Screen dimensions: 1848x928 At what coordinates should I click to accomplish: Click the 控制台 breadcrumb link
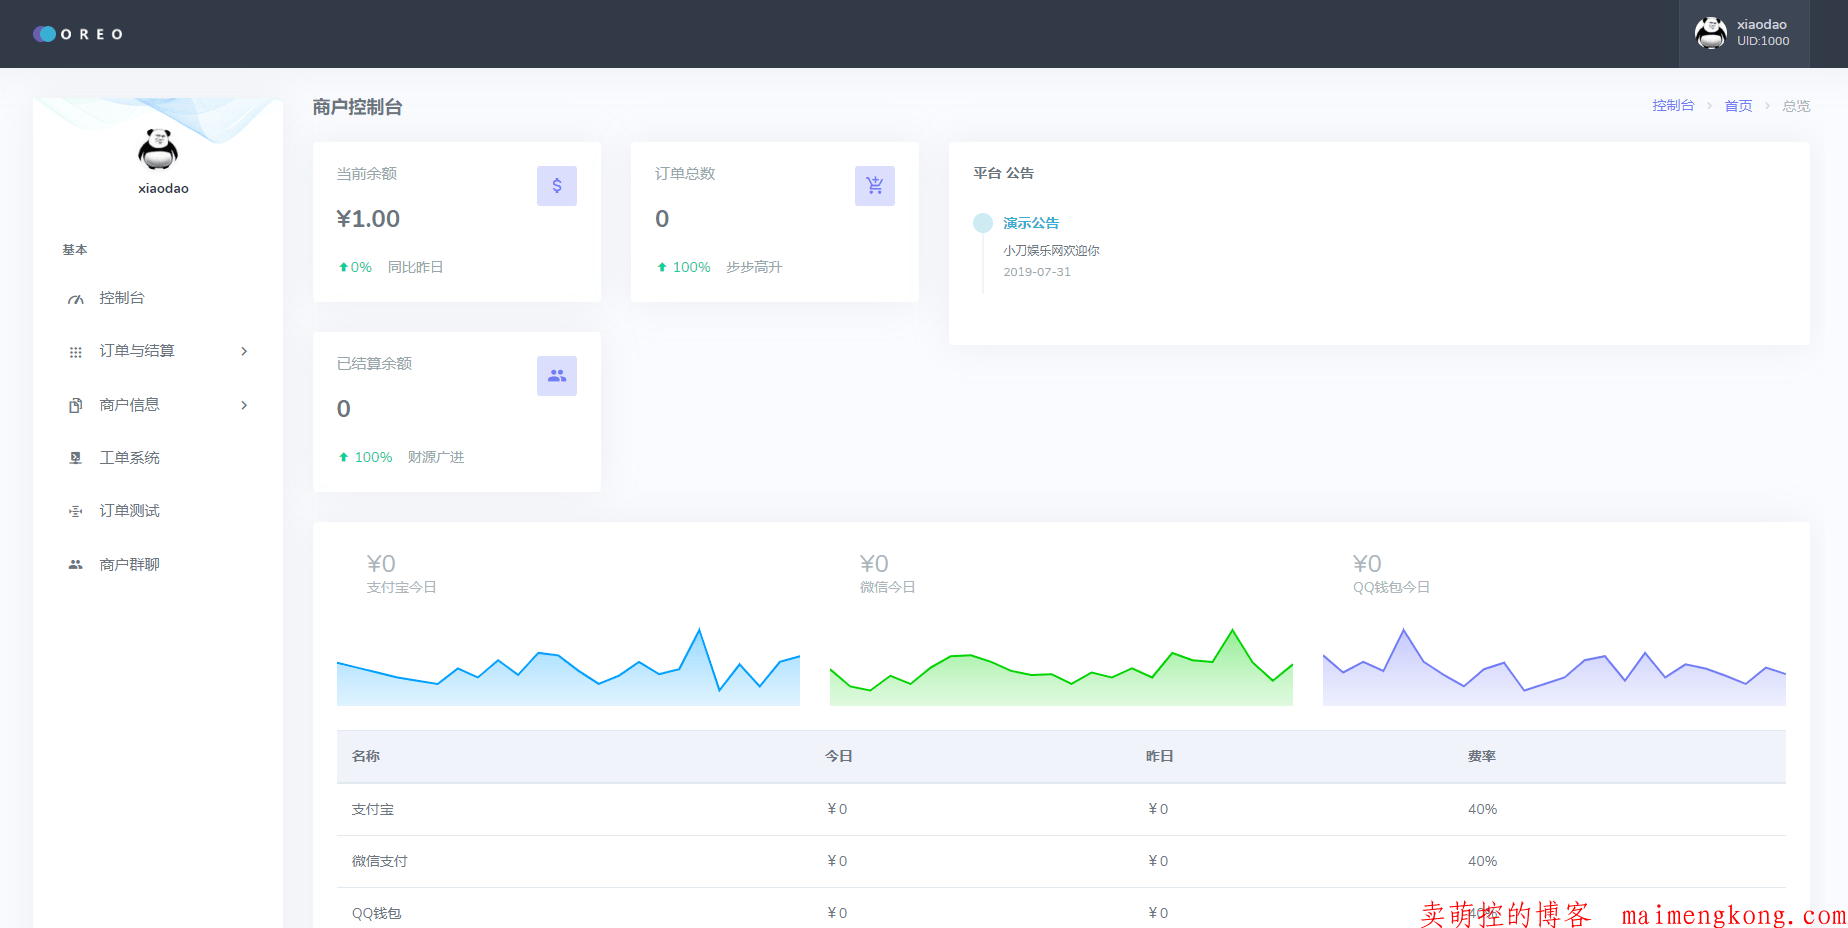coord(1673,106)
